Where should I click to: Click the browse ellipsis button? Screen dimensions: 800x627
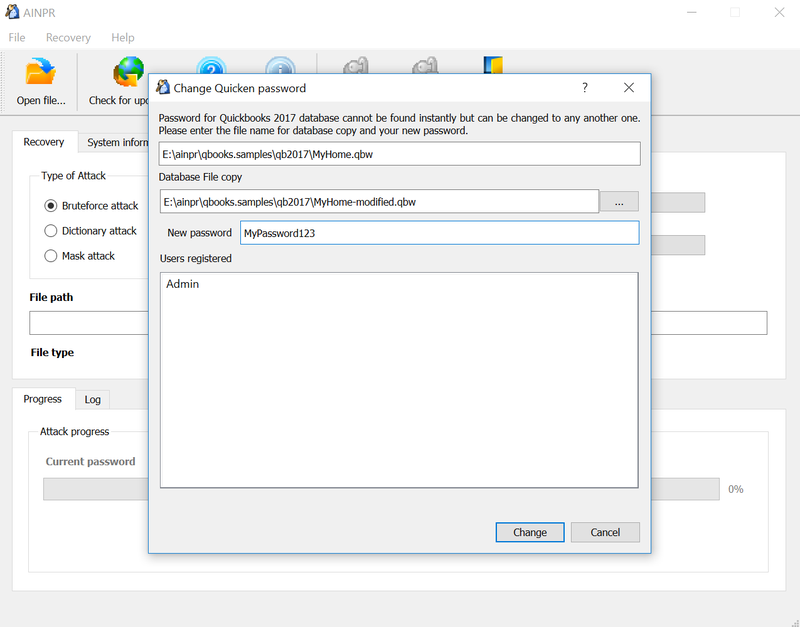coord(619,202)
